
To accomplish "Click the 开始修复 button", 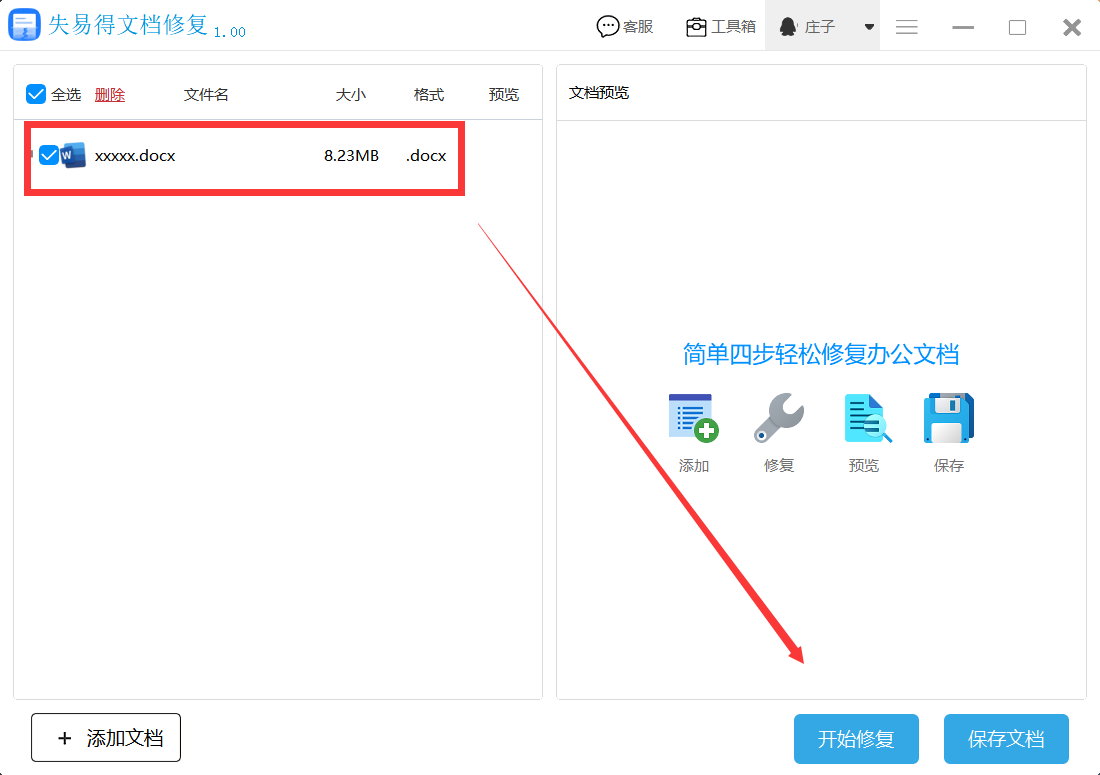I will pos(856,739).
